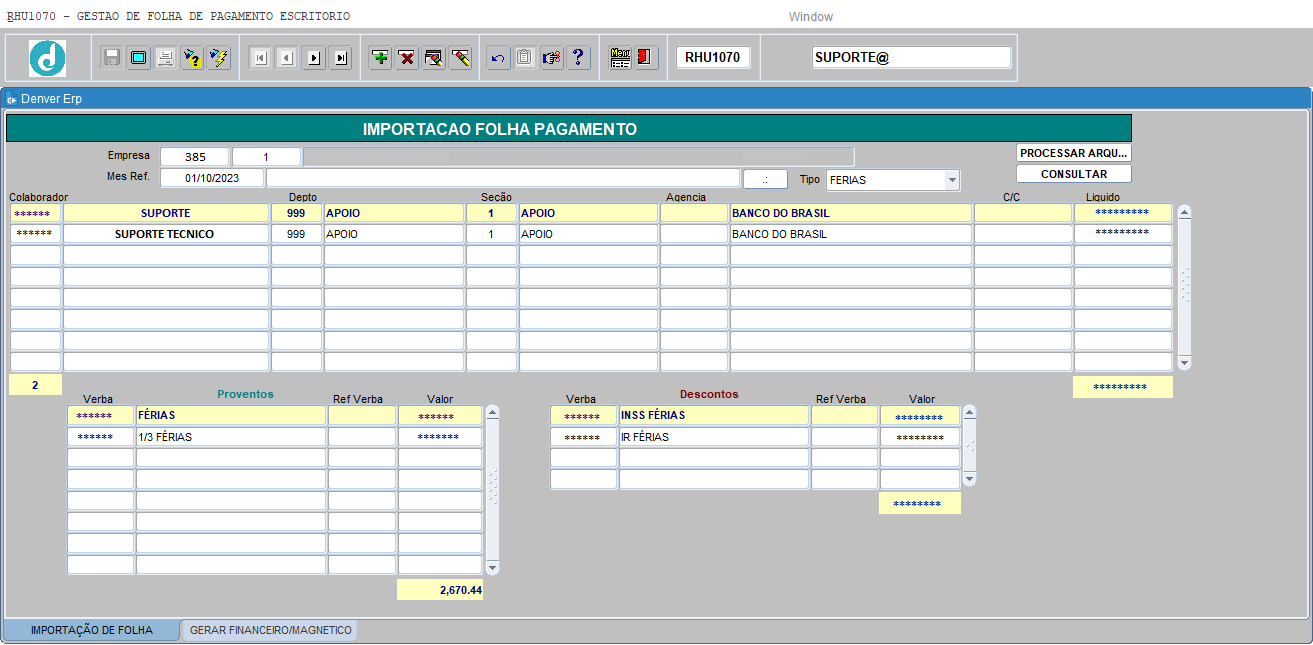
Task: Switch to GERAR FINANCEIRO/MAGNETICO tab
Action: (x=270, y=630)
